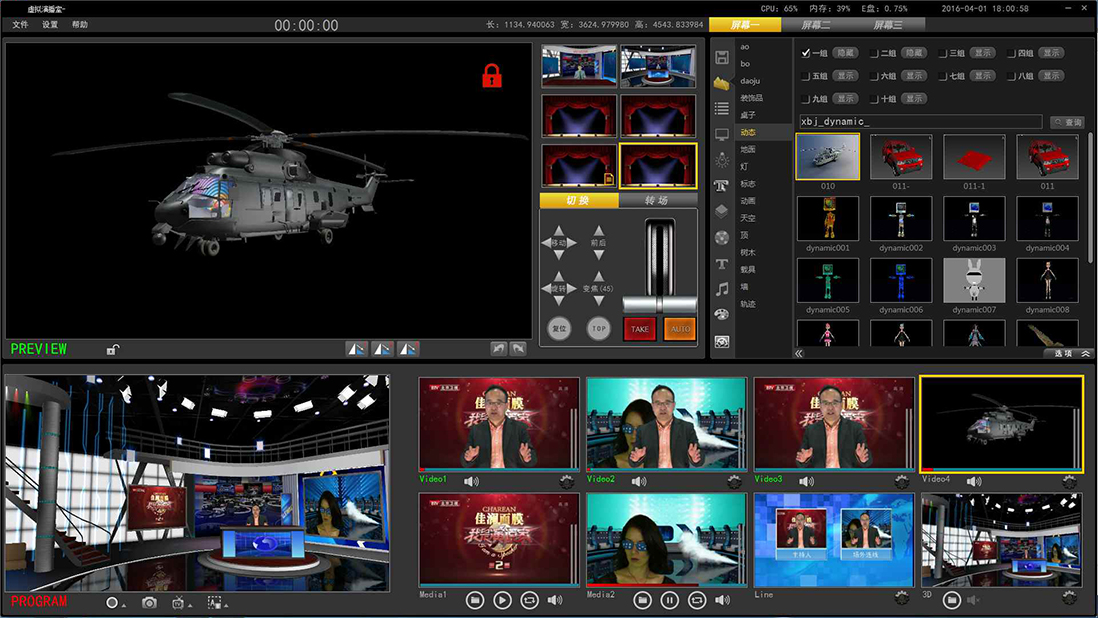Select the 3D text sidebar icon

721,186
